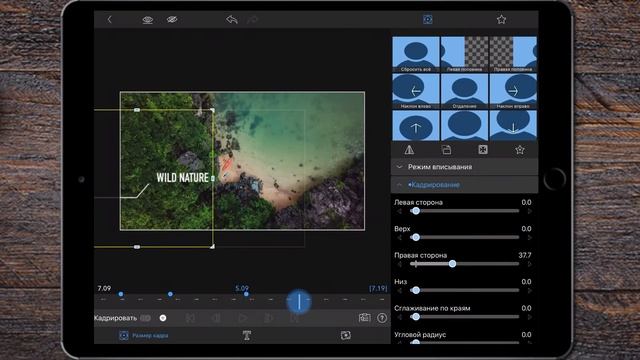The image size is (640, 360).
Task: Choose the down-arrow preset thumbnail
Action: (513, 126)
